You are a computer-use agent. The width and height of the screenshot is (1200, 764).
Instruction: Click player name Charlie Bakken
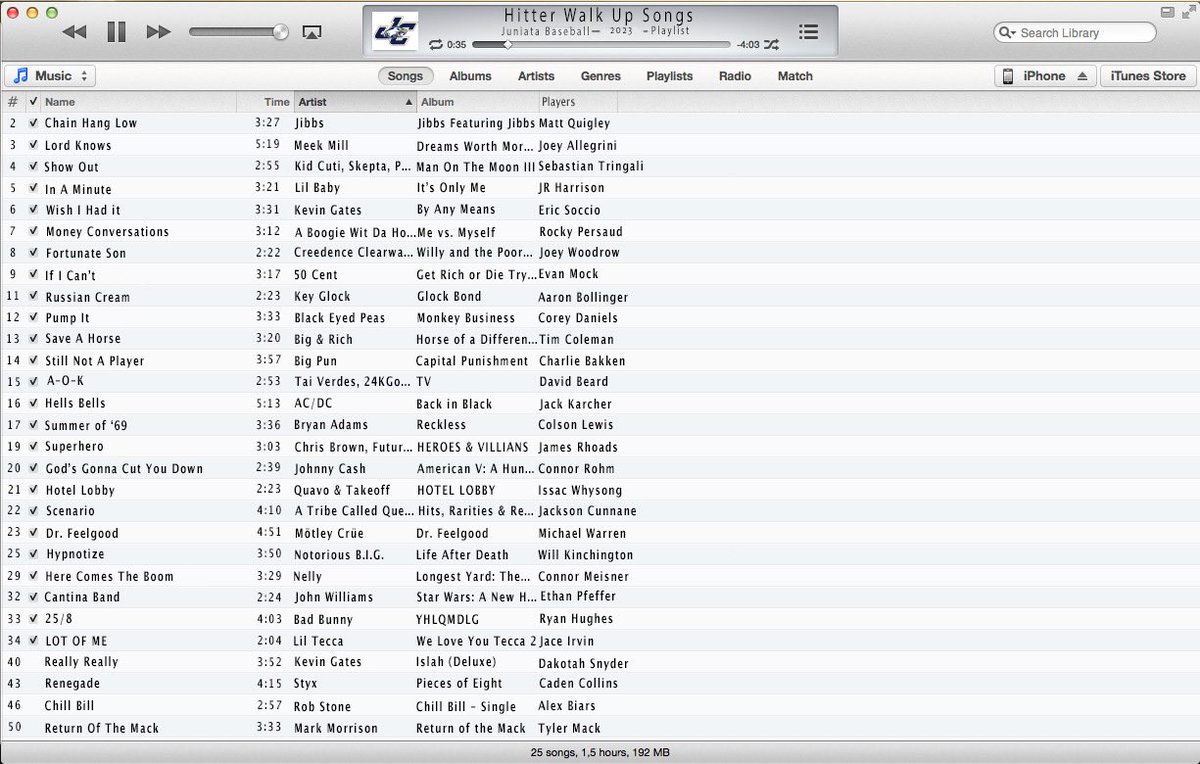[582, 361]
